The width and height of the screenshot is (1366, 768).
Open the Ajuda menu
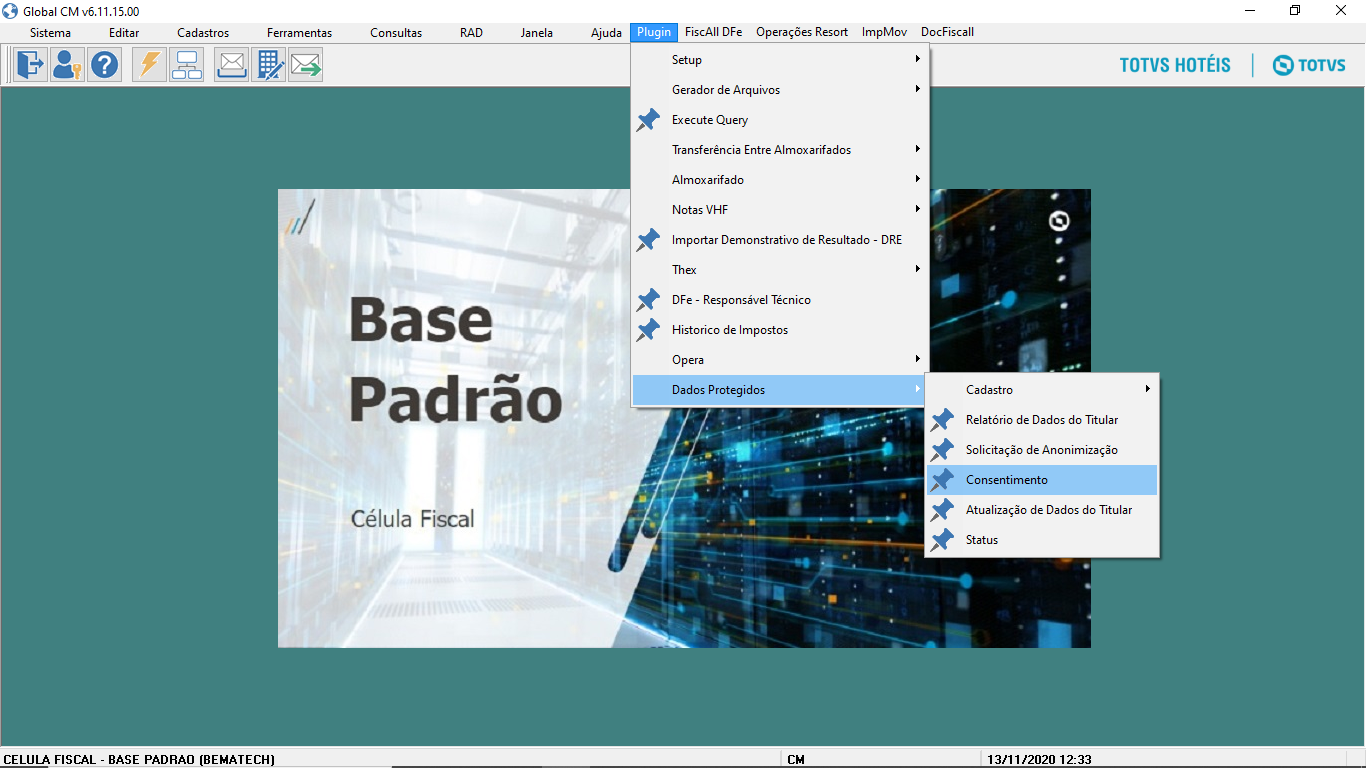coord(606,32)
